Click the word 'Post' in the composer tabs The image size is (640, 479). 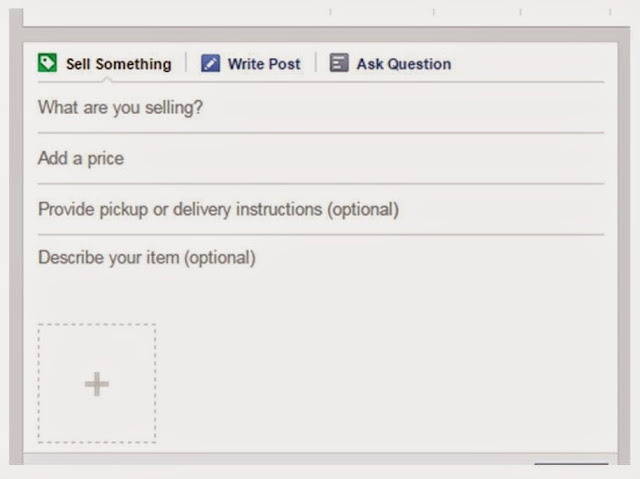point(284,64)
